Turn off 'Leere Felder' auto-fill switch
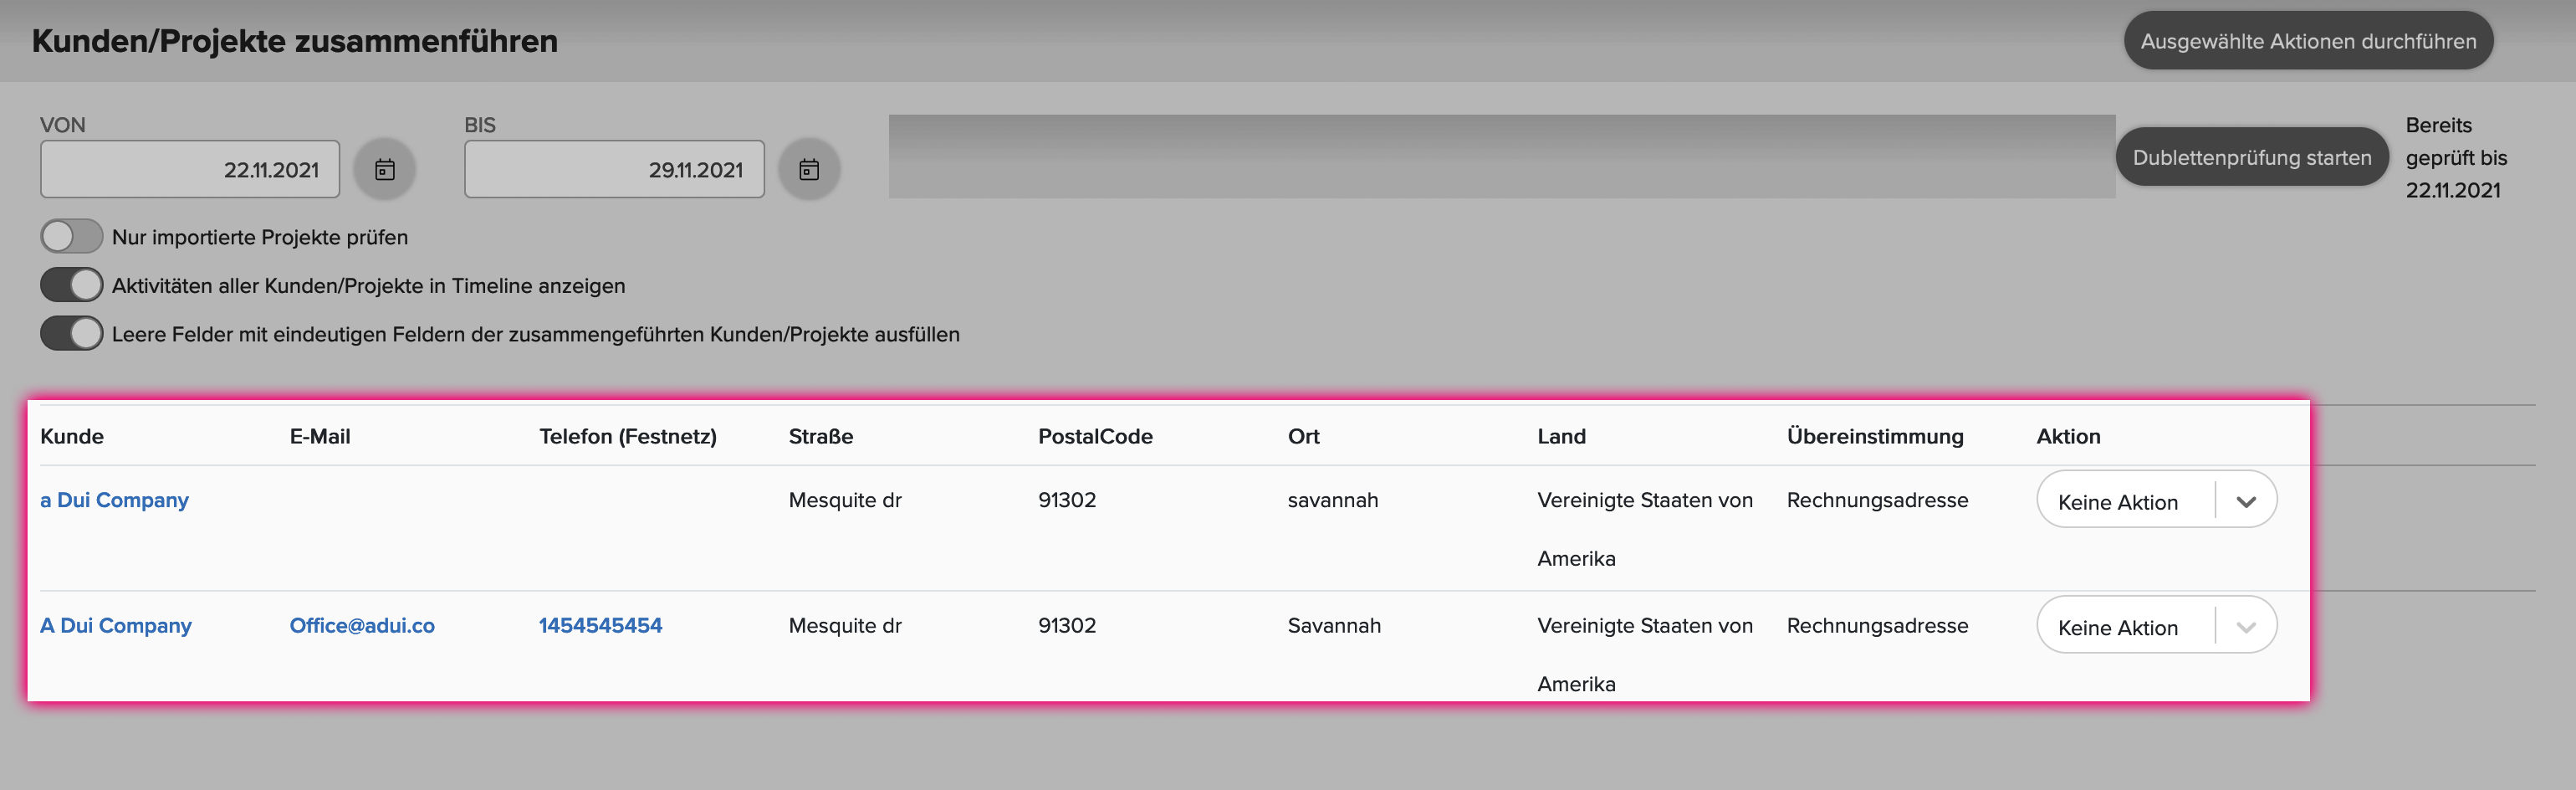Screen dimensions: 2576x790 tap(71, 334)
